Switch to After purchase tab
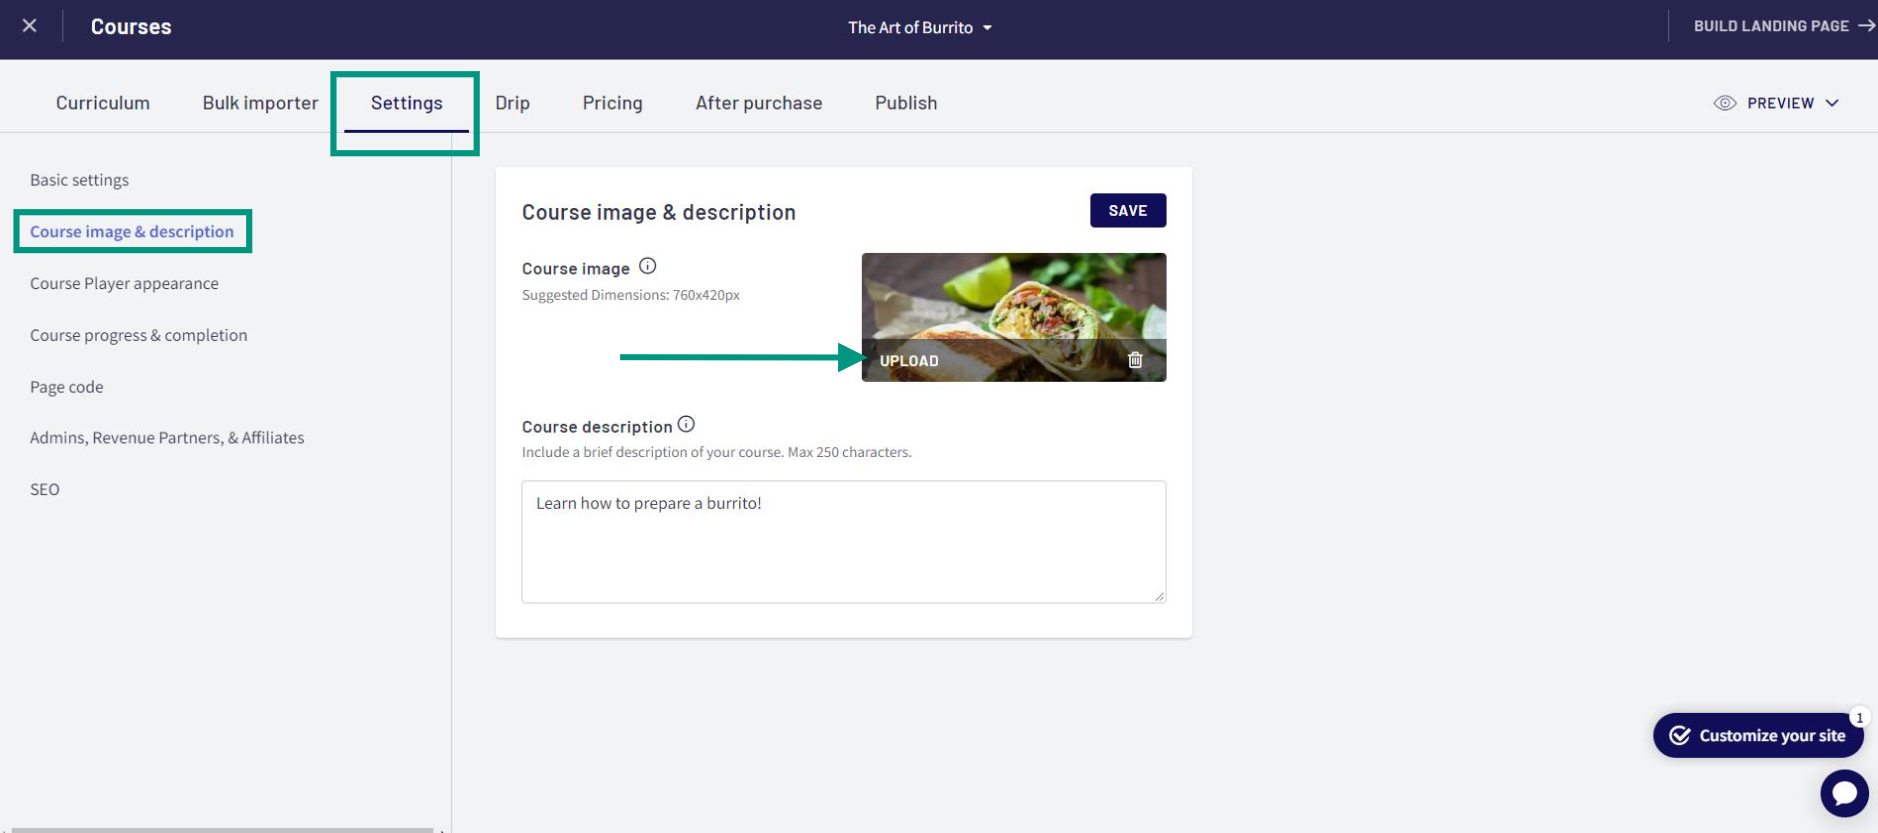Screen dimensions: 1878x833 click(x=759, y=103)
